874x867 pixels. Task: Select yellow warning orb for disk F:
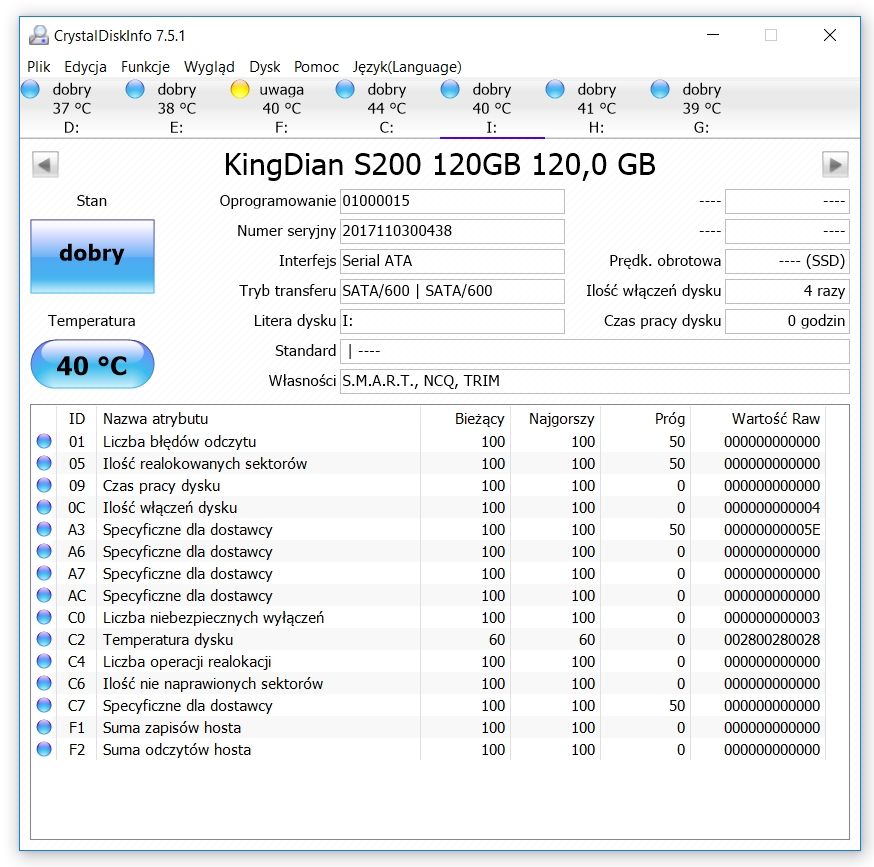pos(240,89)
